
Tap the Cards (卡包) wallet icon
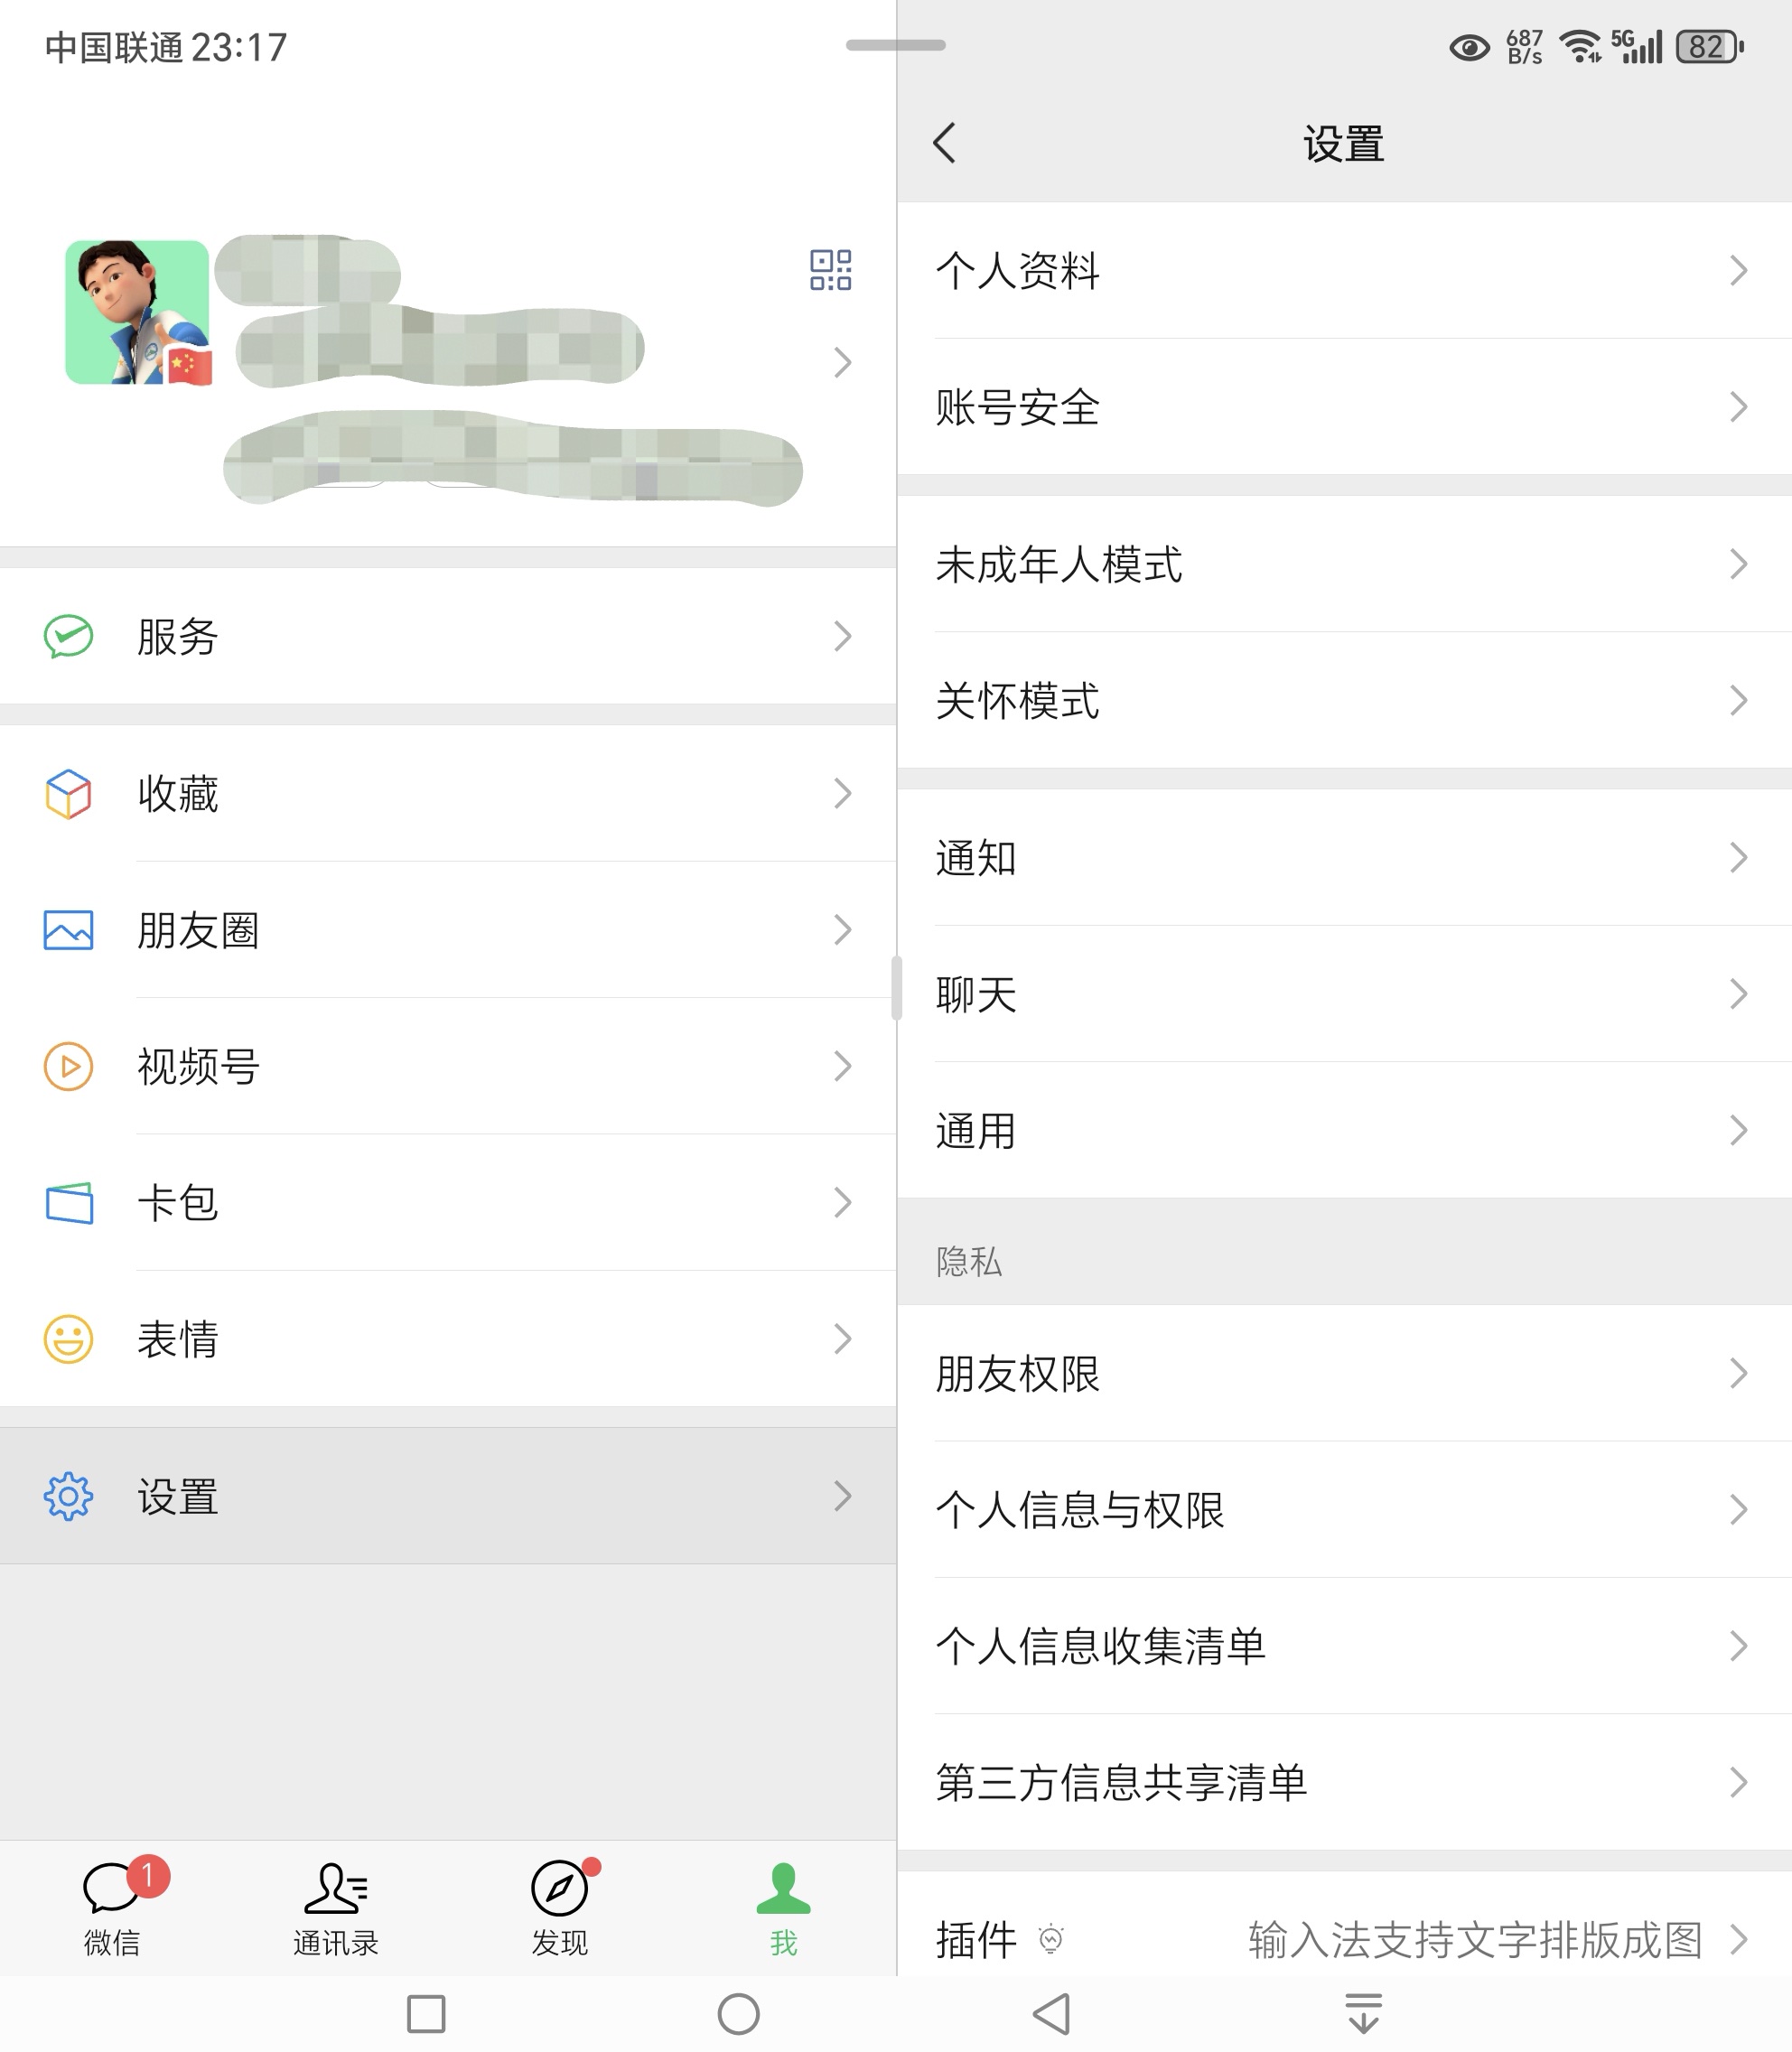(x=68, y=1202)
